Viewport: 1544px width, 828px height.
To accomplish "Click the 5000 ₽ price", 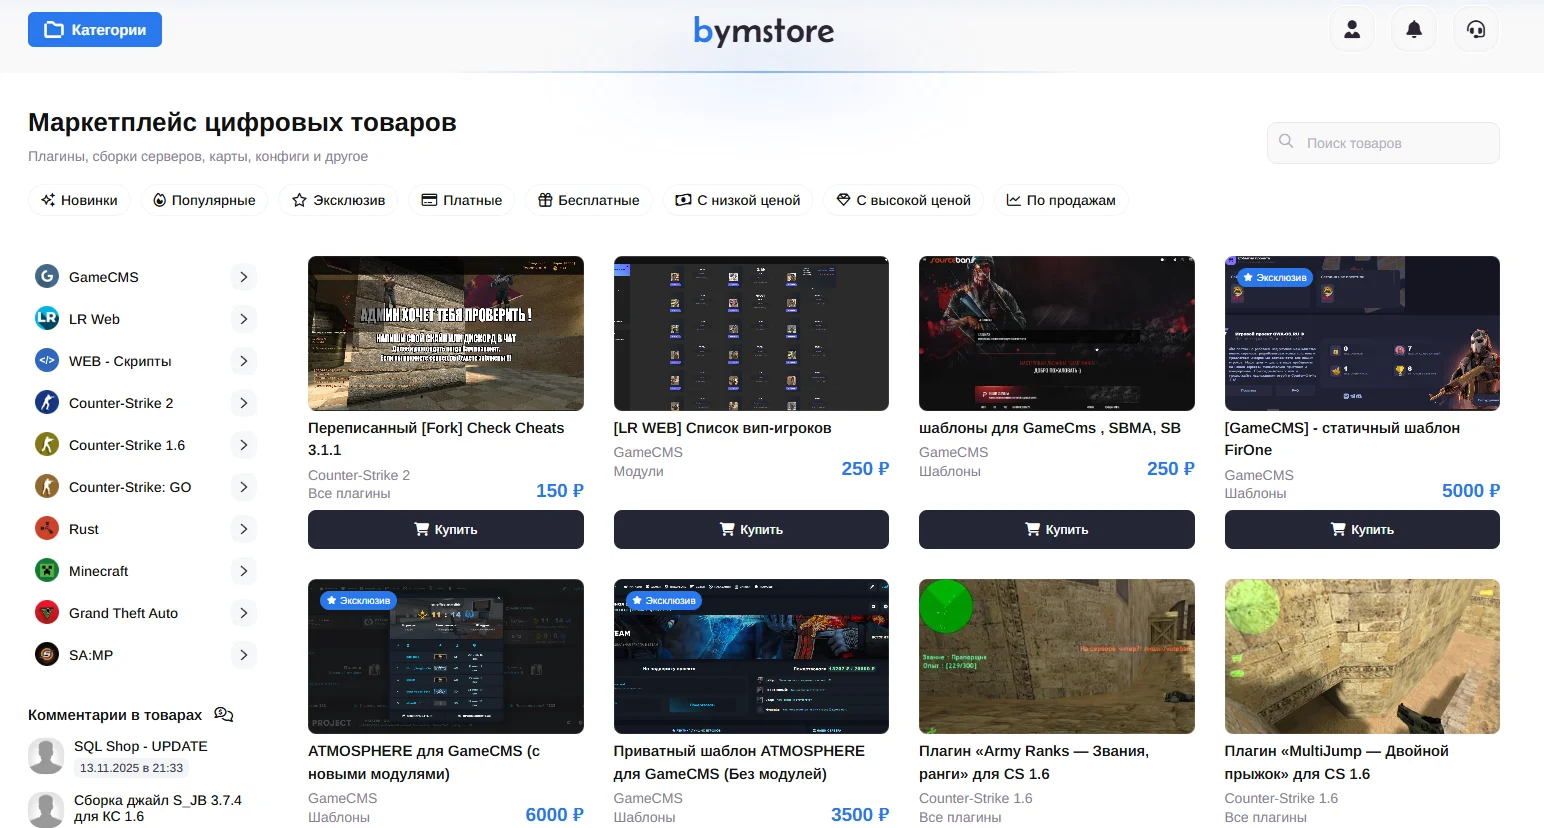I will click(x=1470, y=491).
